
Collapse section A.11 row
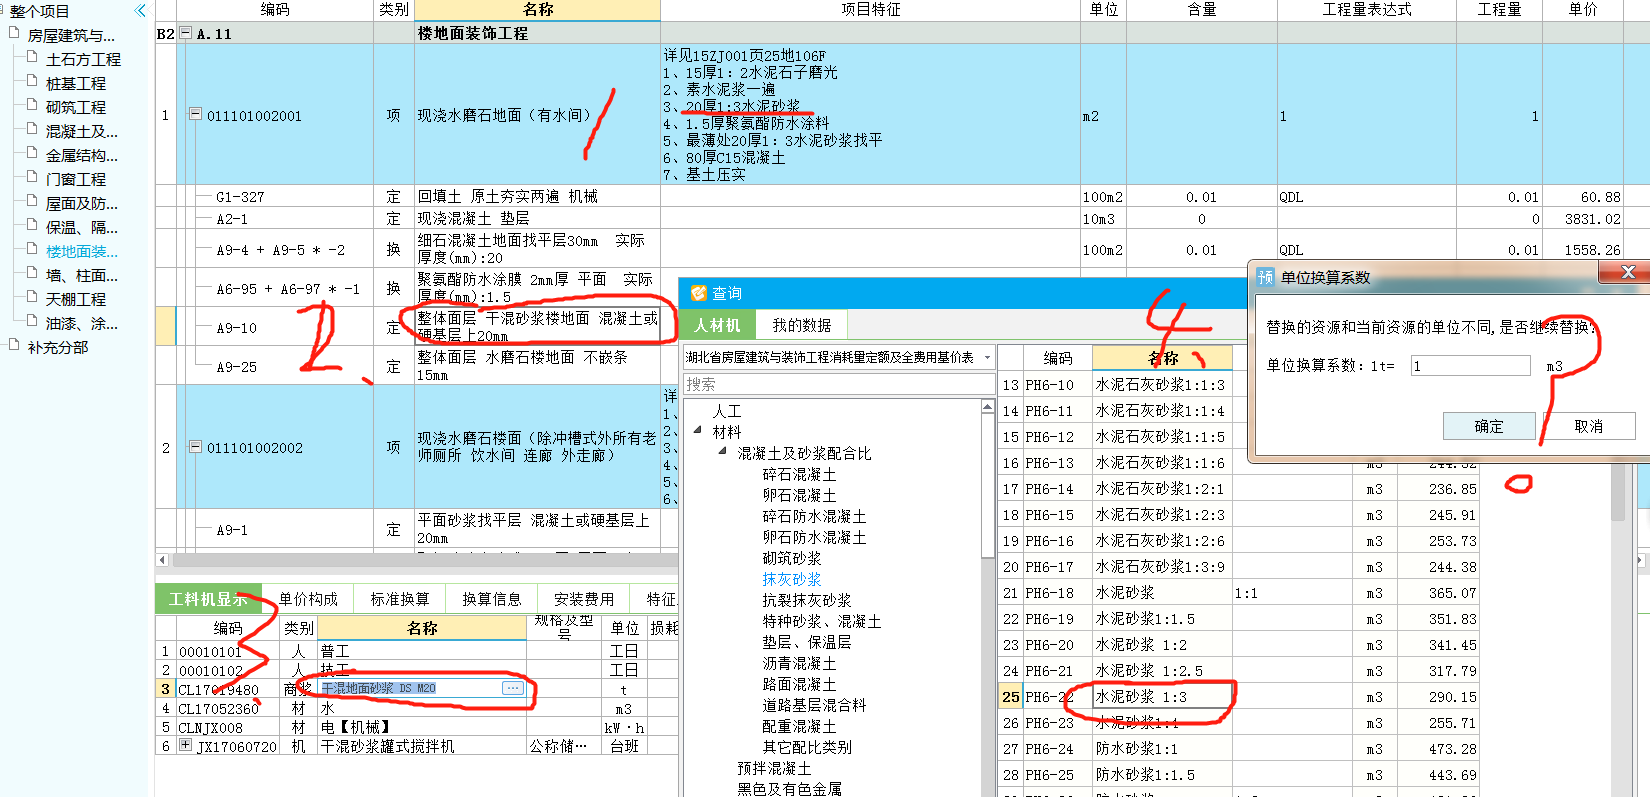coord(185,33)
